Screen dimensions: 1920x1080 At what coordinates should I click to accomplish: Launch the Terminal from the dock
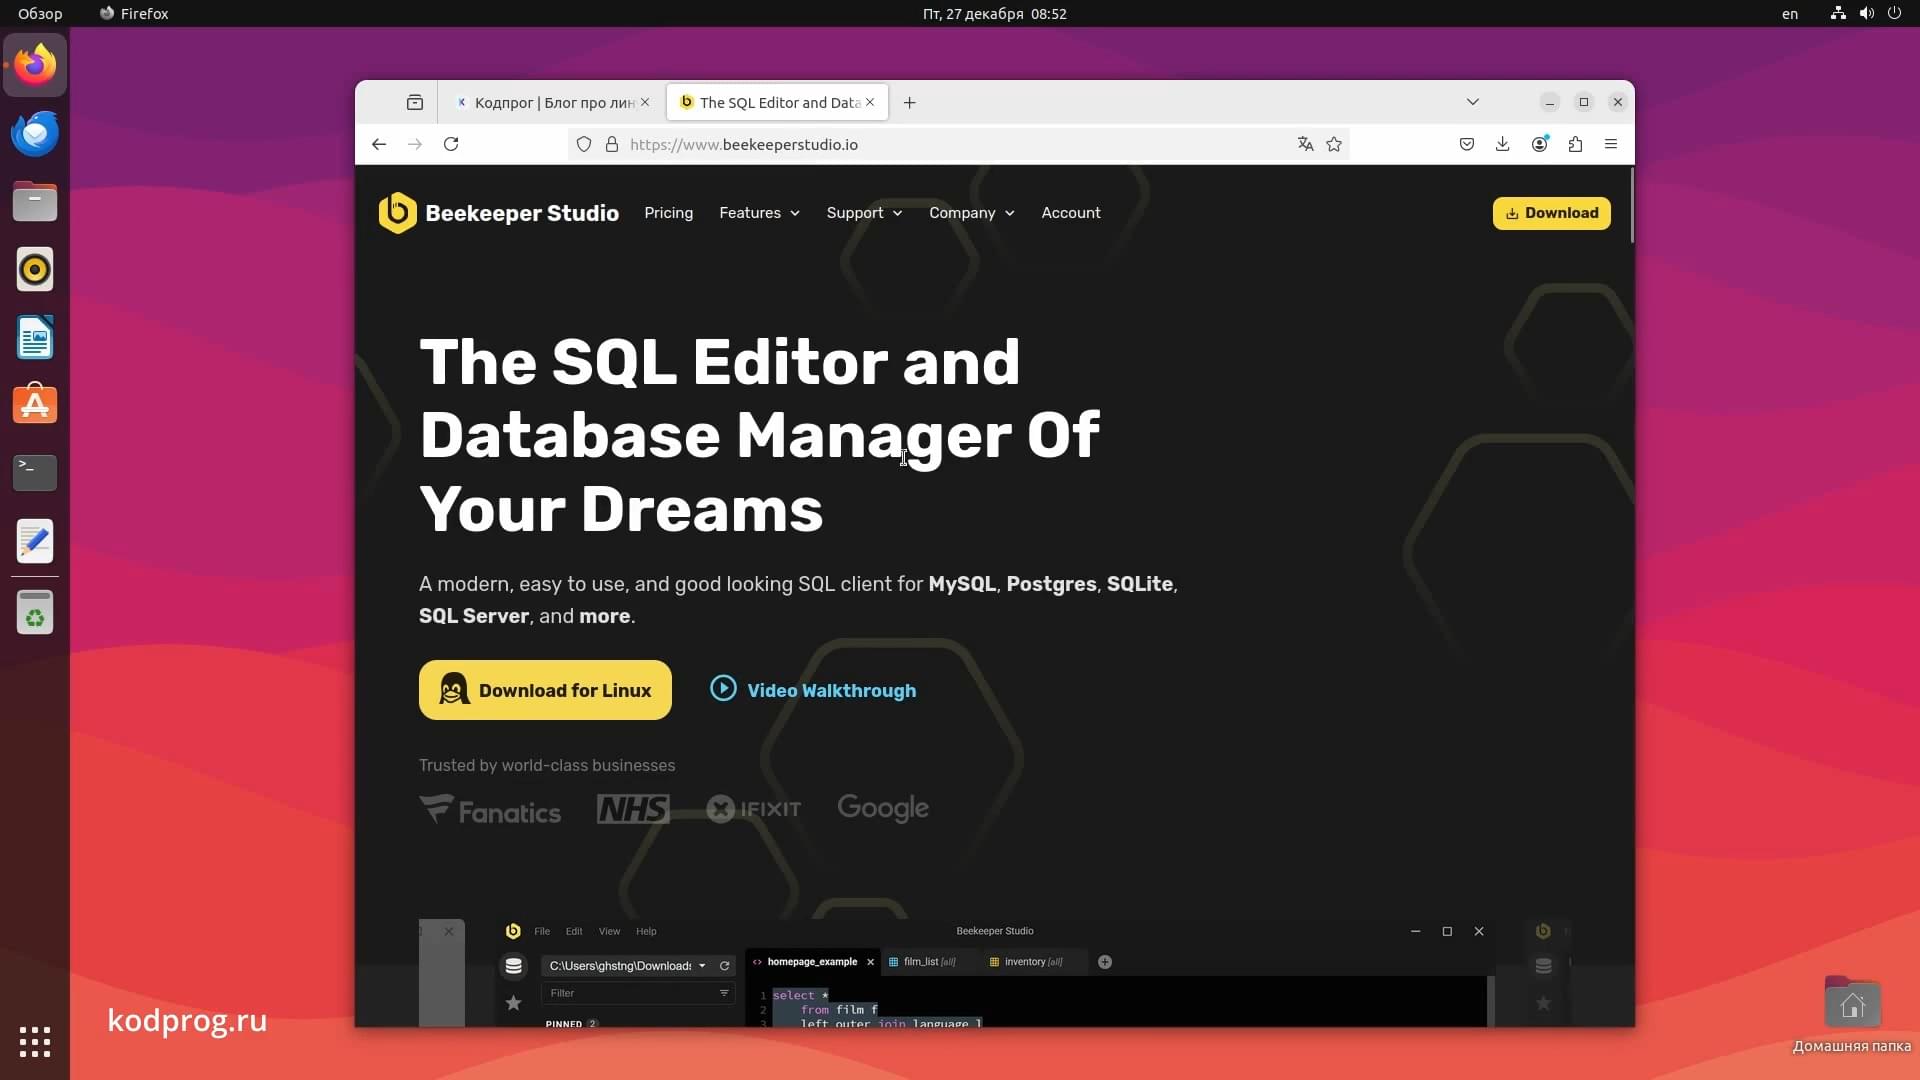(35, 473)
